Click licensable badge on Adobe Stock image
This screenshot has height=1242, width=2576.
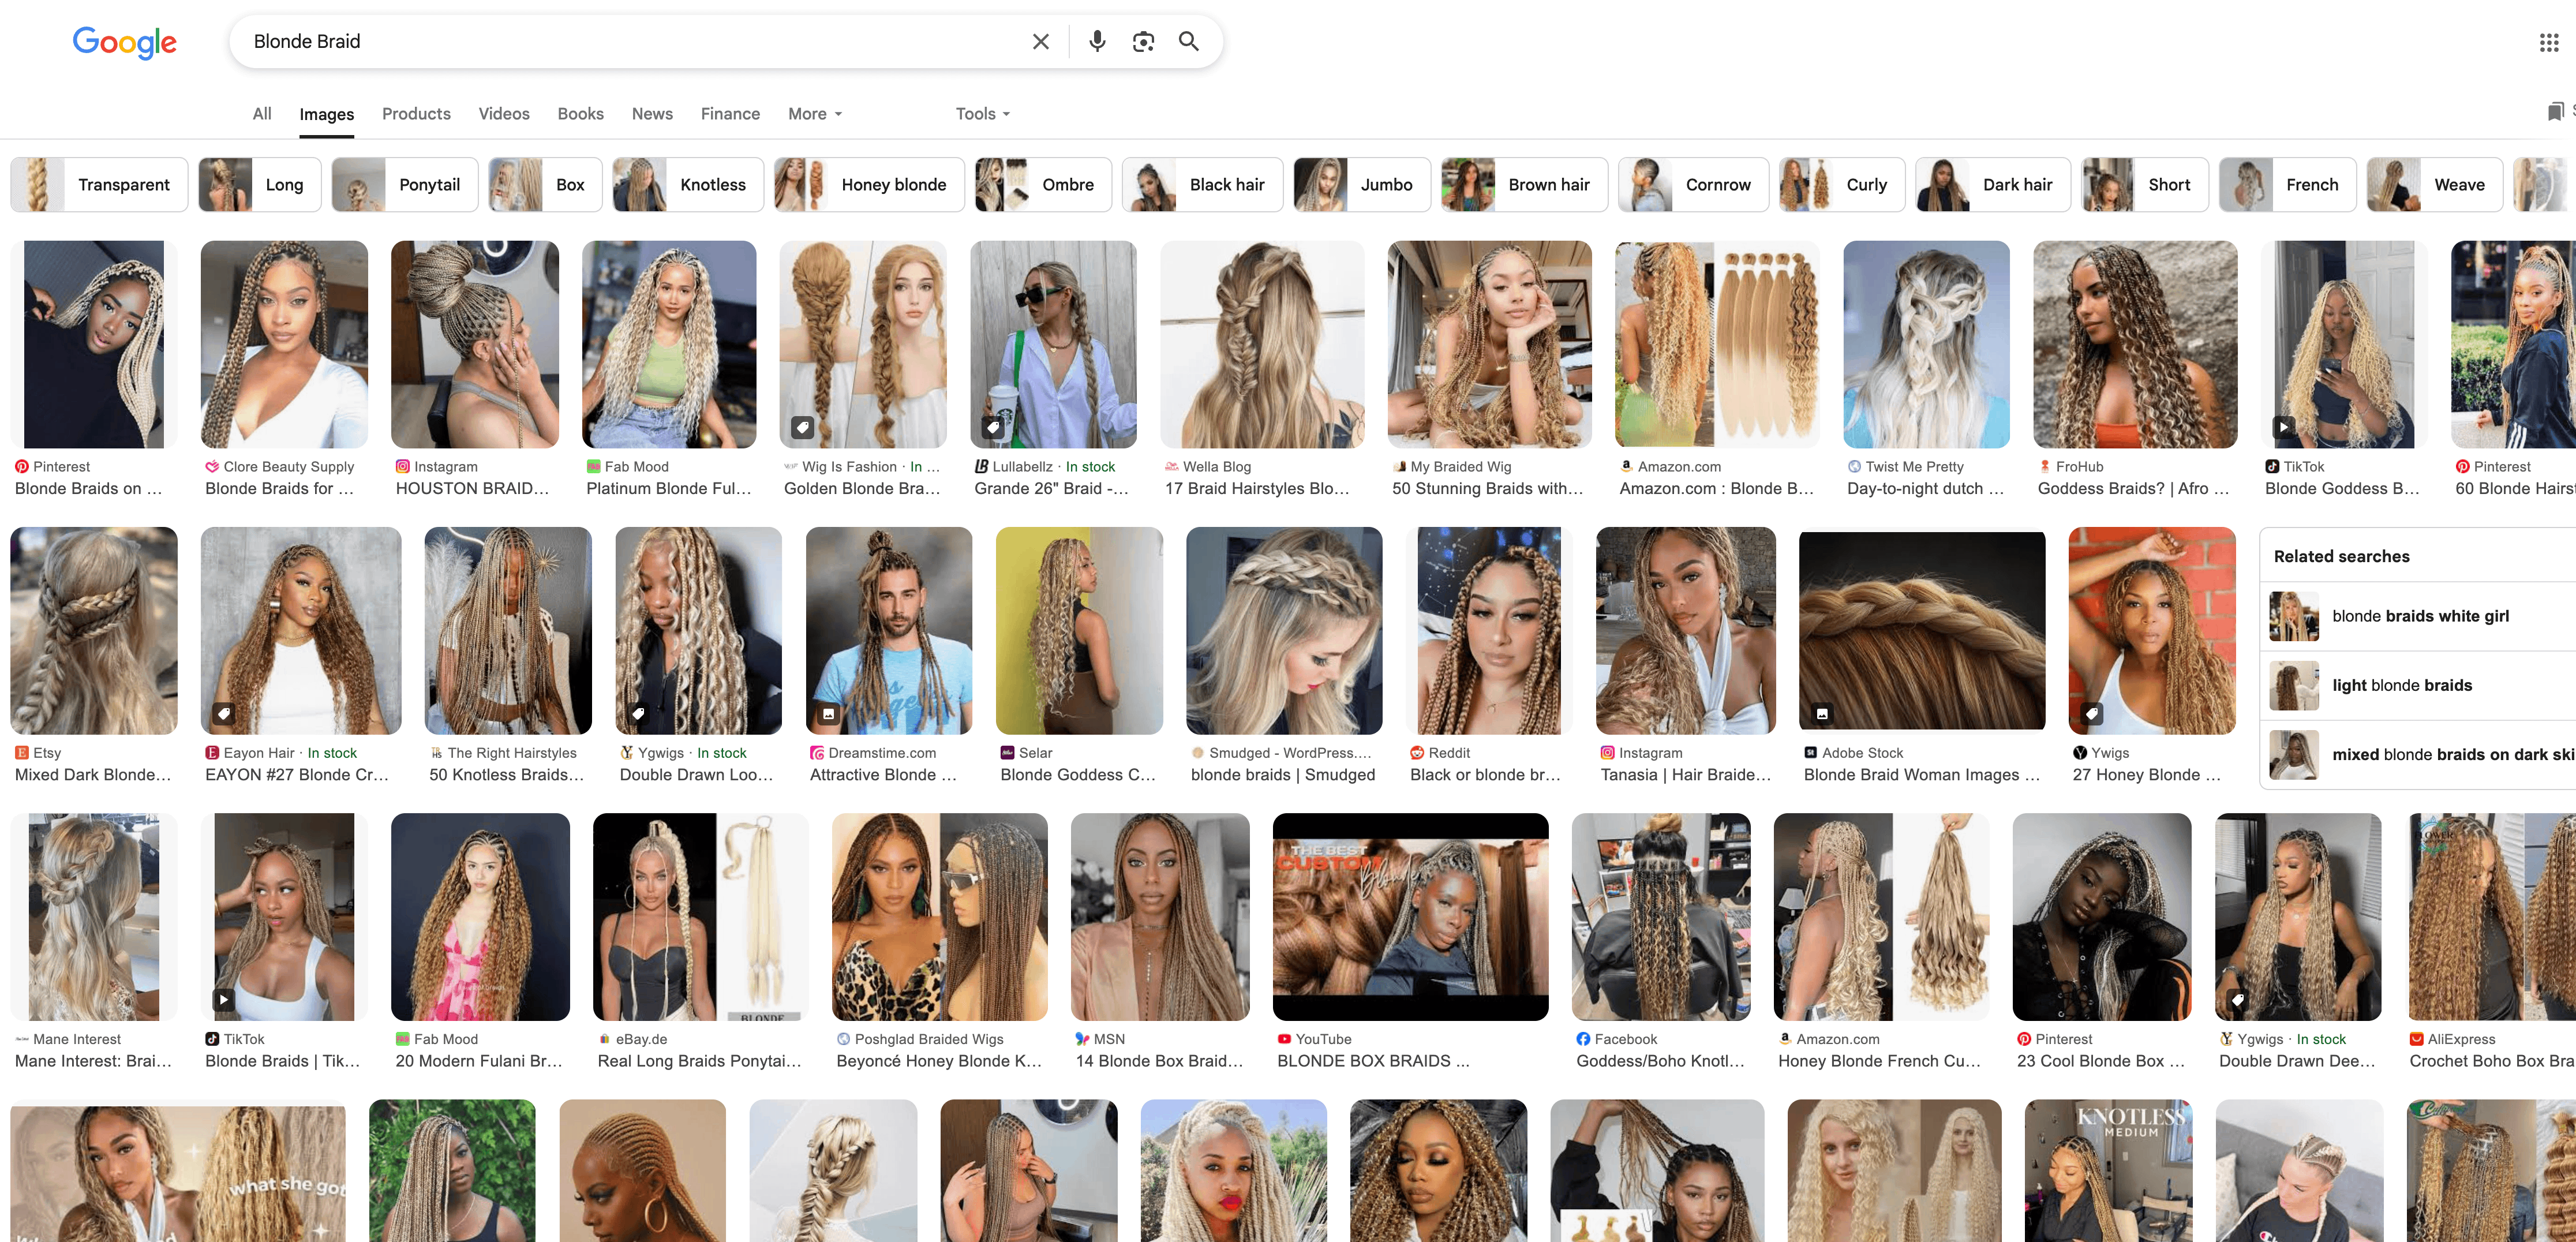(x=1822, y=714)
